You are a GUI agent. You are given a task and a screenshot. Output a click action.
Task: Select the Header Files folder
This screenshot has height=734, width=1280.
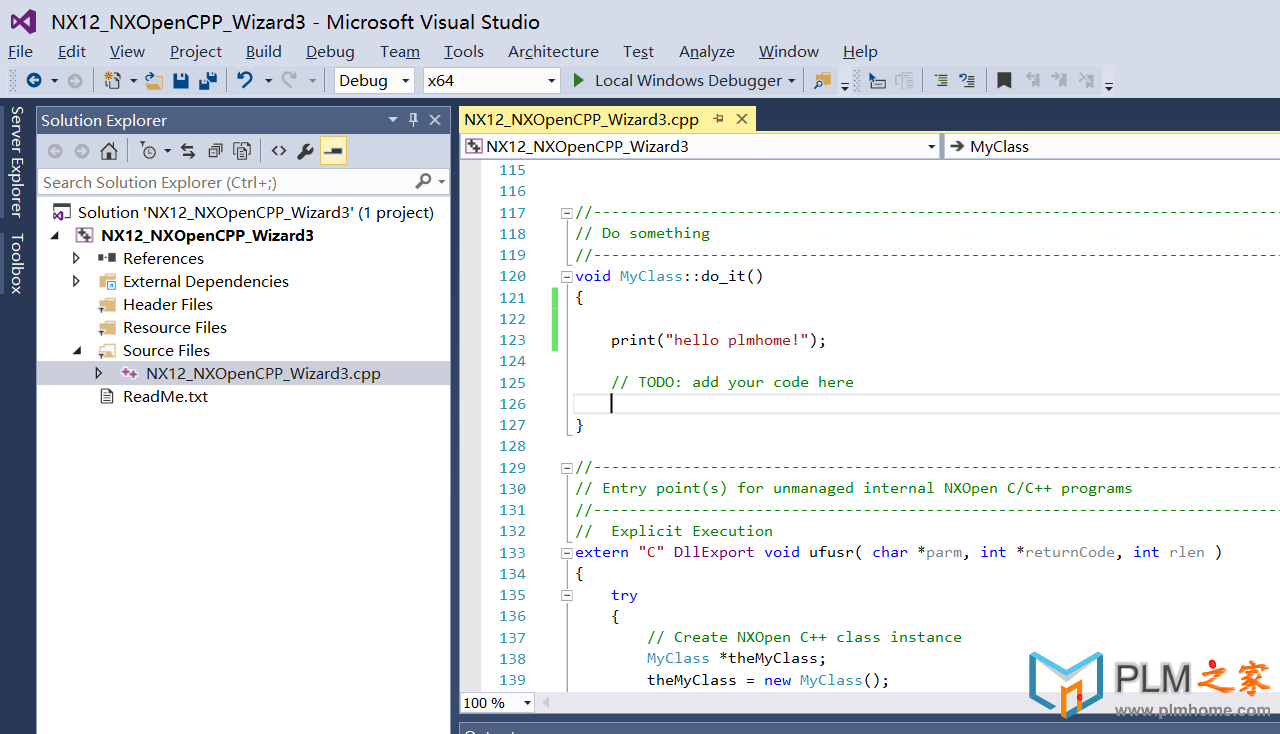[168, 304]
